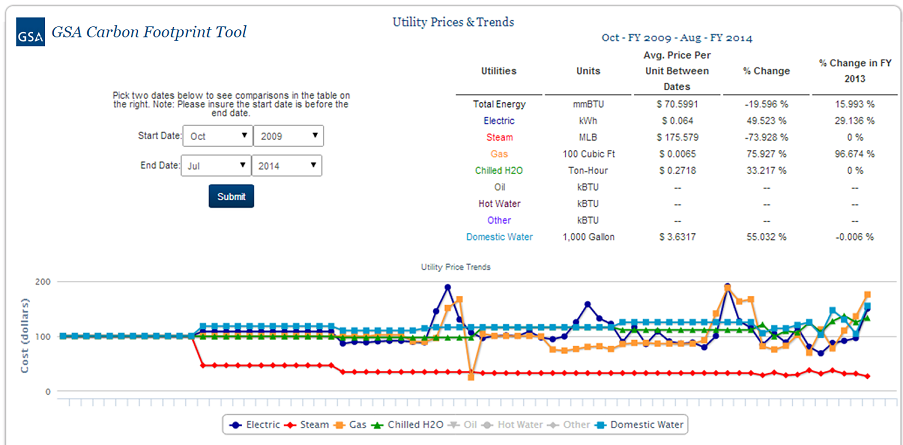Click the $ 175.579 Steam price value
This screenshot has height=445, width=903.
[677, 138]
